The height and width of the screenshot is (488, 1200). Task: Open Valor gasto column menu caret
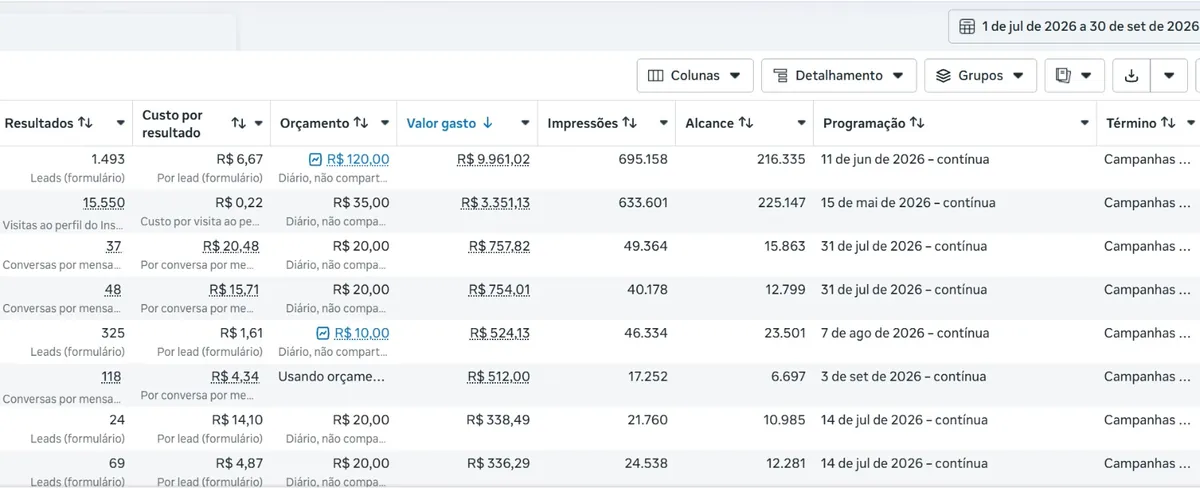click(525, 123)
